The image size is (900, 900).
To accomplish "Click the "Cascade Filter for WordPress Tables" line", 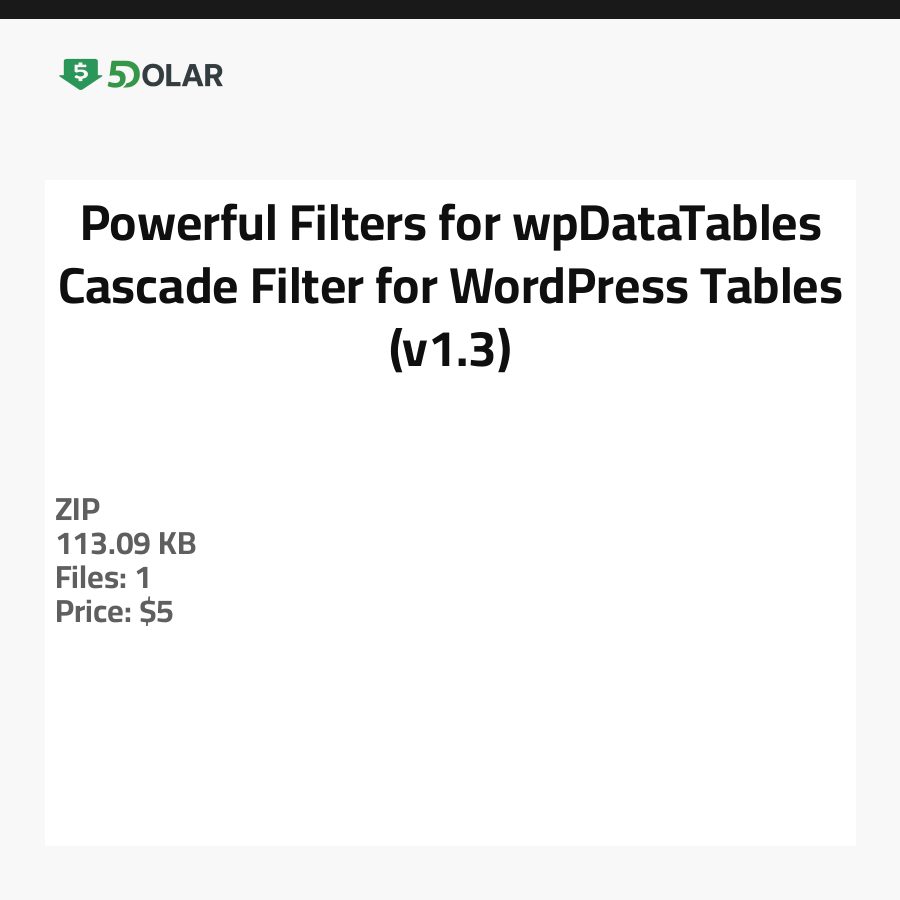I will pos(450,288).
